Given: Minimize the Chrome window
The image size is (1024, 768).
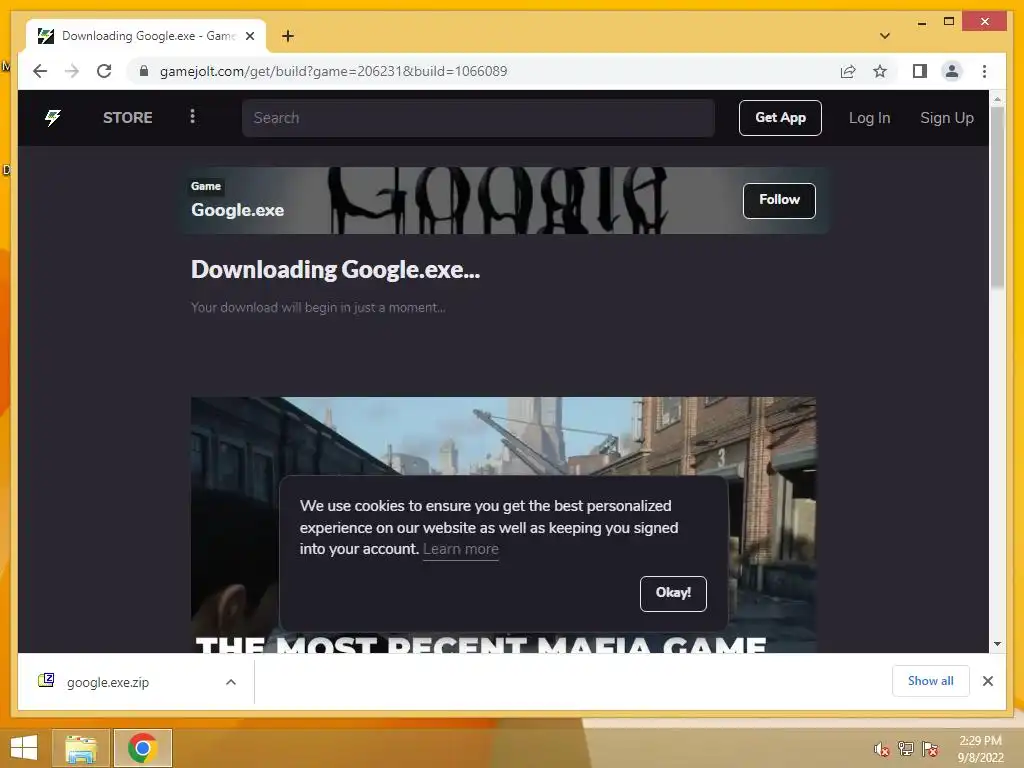Looking at the screenshot, I should pyautogui.click(x=921, y=23).
